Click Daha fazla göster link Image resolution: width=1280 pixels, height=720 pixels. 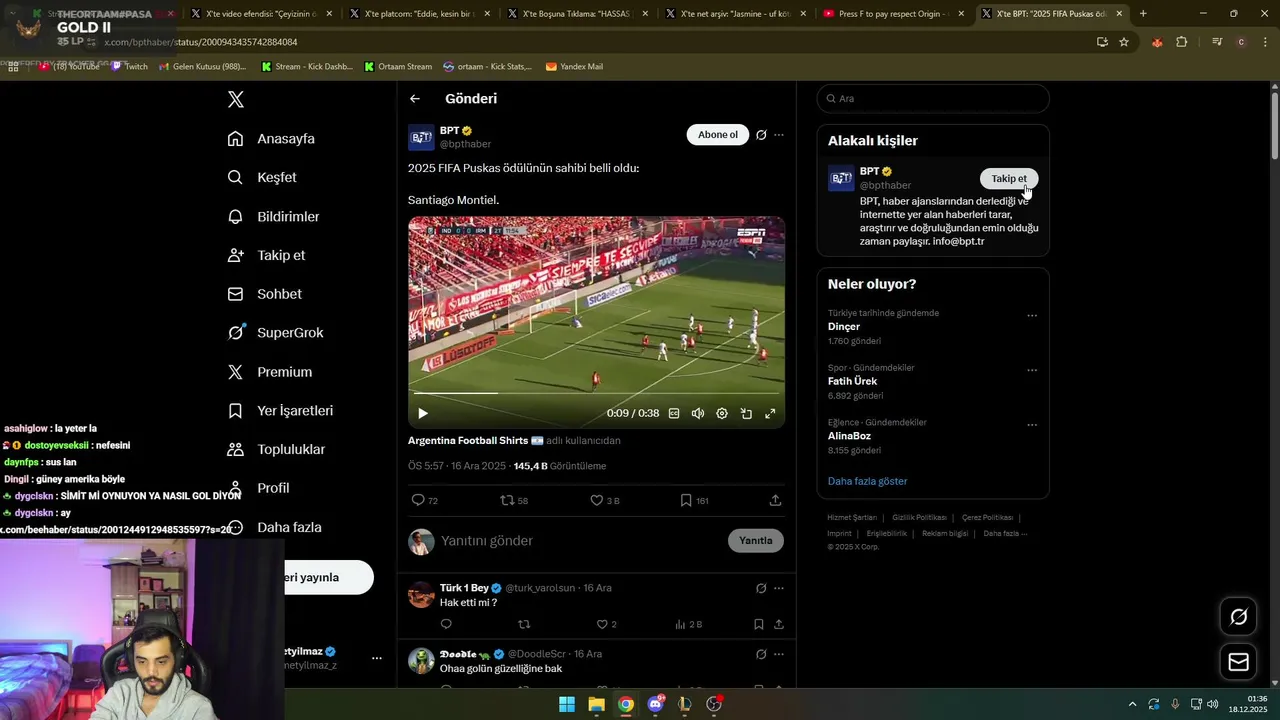[x=867, y=481]
